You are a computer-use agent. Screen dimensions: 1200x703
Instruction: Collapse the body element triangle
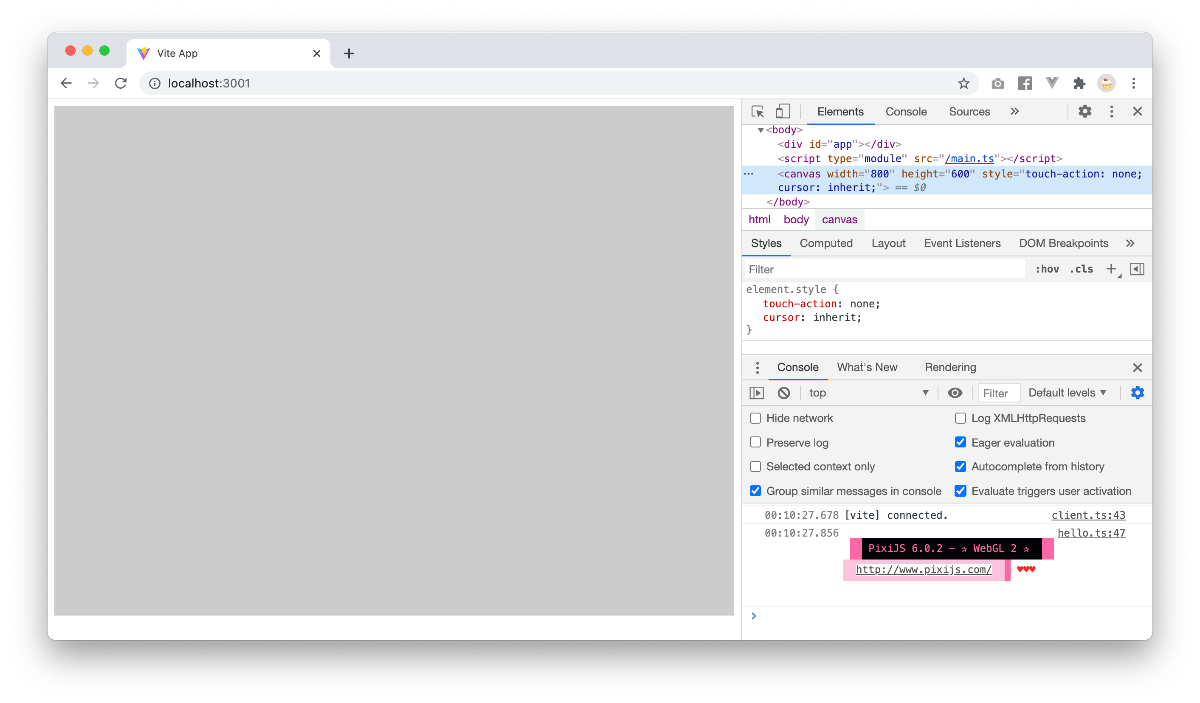[x=761, y=130]
